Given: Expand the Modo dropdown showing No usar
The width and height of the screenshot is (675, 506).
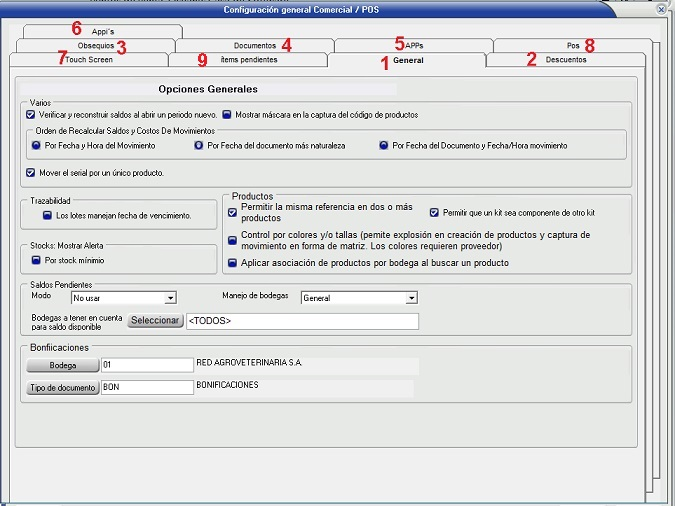Looking at the screenshot, I should click(170, 298).
